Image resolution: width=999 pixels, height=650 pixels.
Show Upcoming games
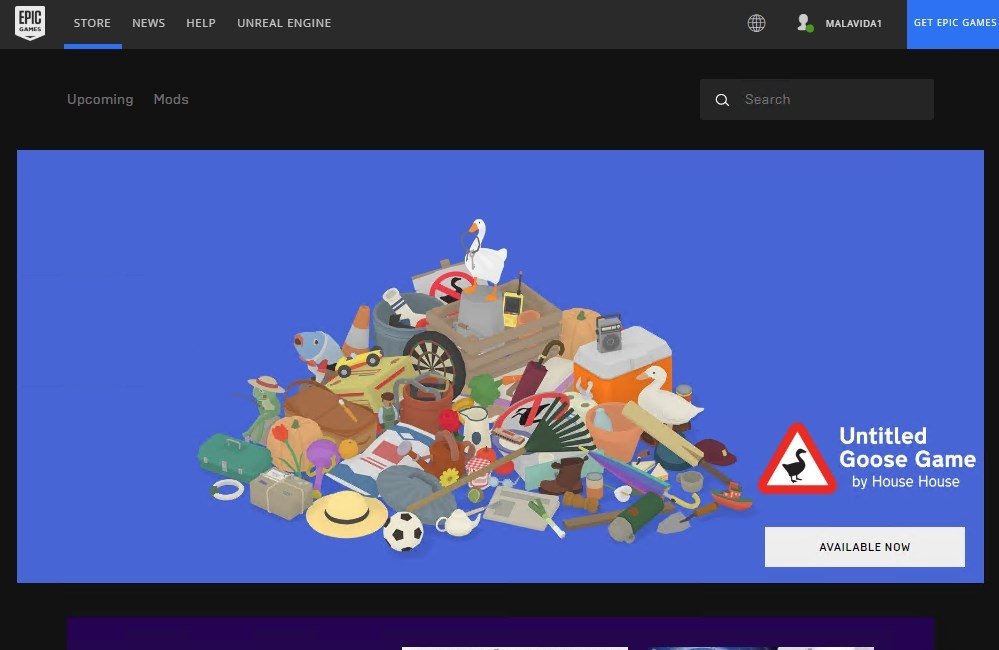pyautogui.click(x=100, y=99)
